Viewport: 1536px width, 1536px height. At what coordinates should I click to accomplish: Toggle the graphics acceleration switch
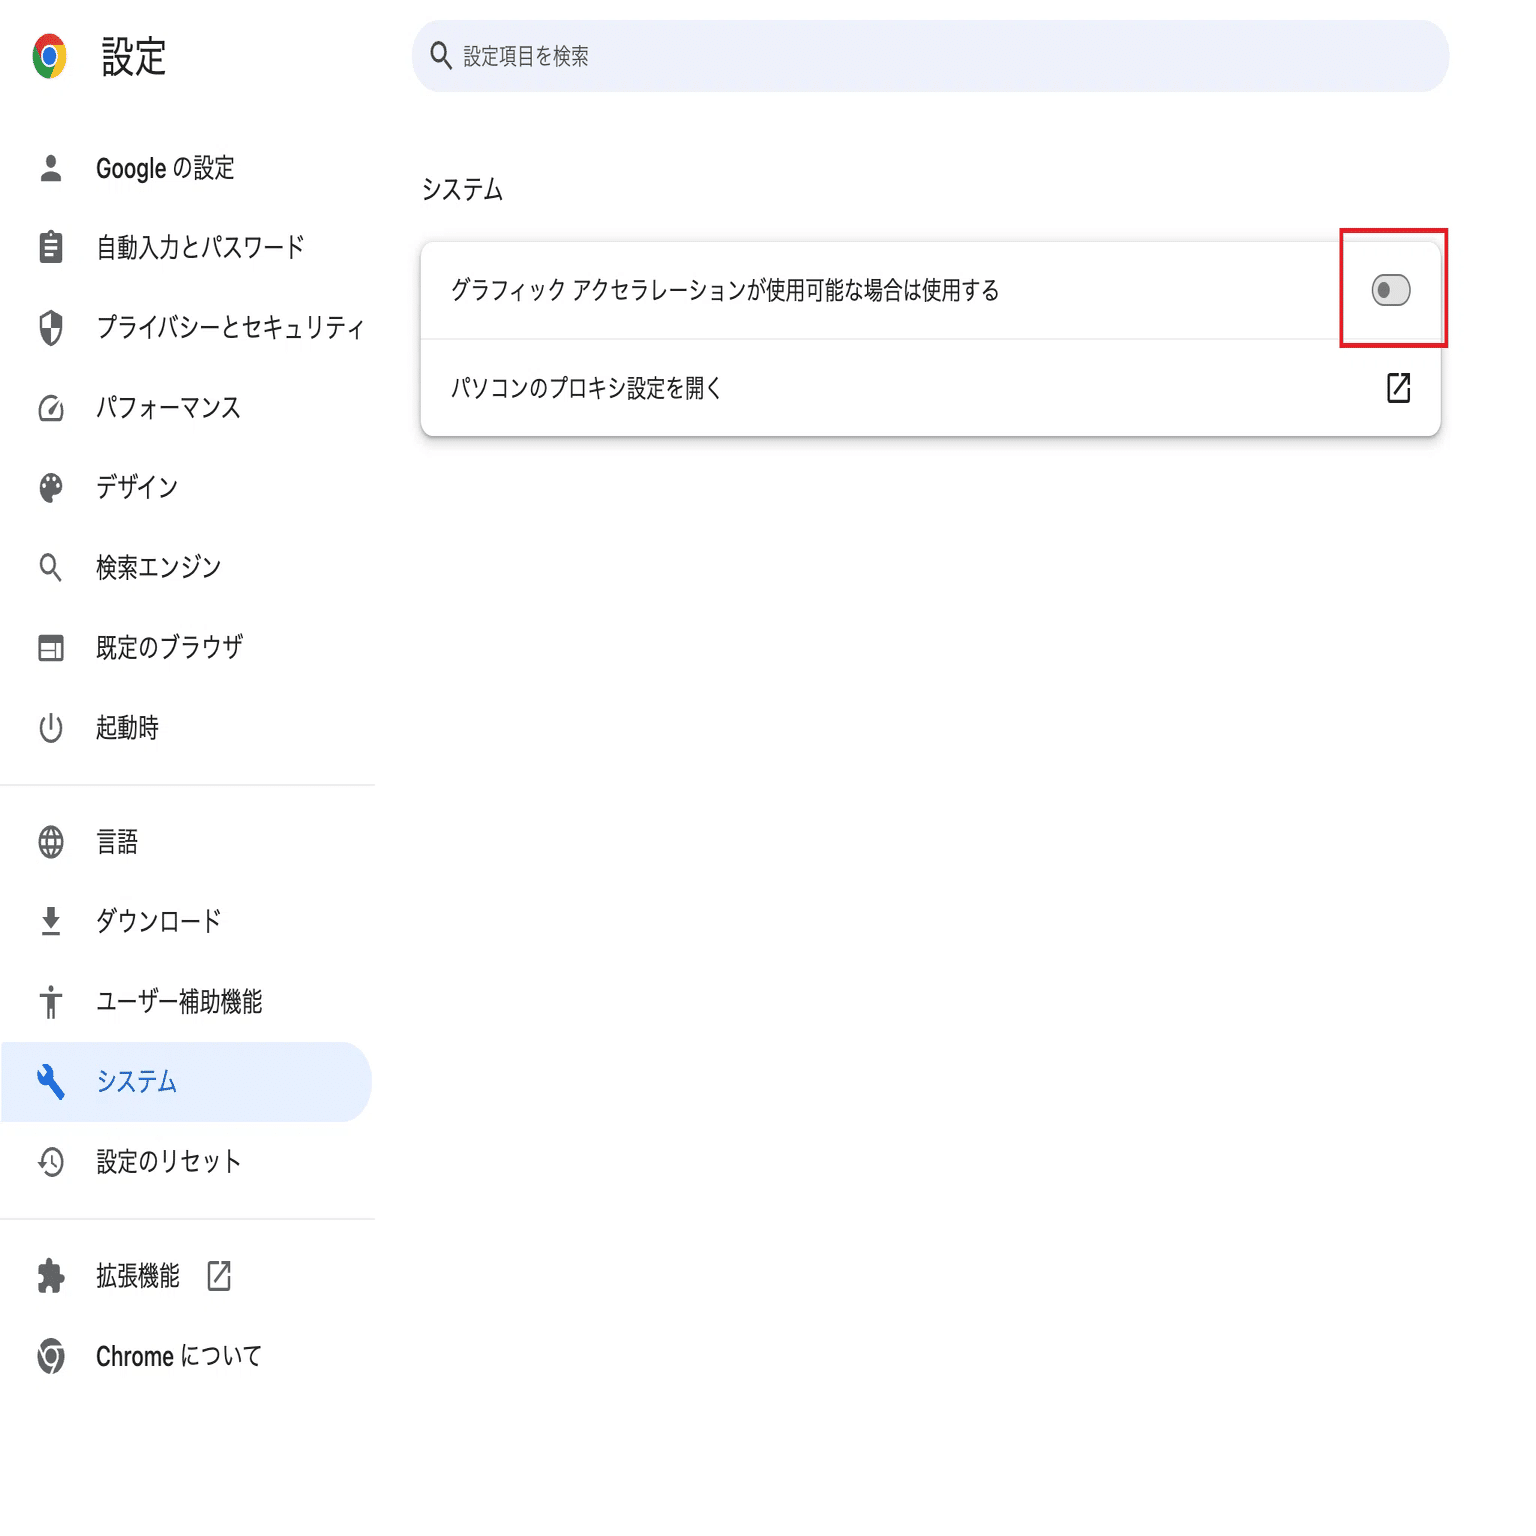(1390, 290)
